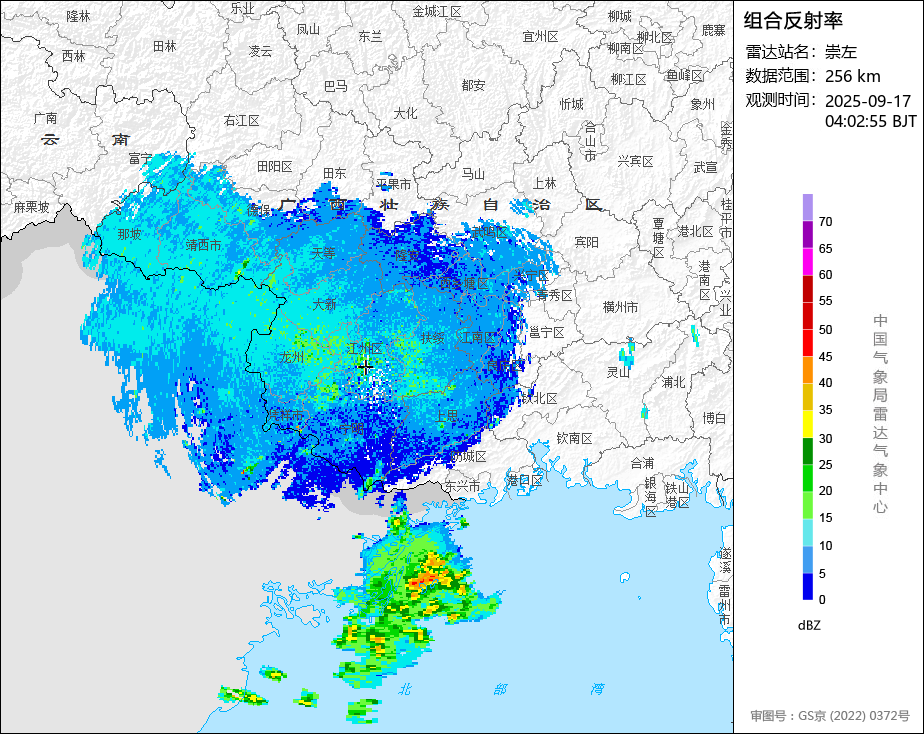This screenshot has height=734, width=924.
Task: Click the 平果市 label
Action: pos(394,184)
